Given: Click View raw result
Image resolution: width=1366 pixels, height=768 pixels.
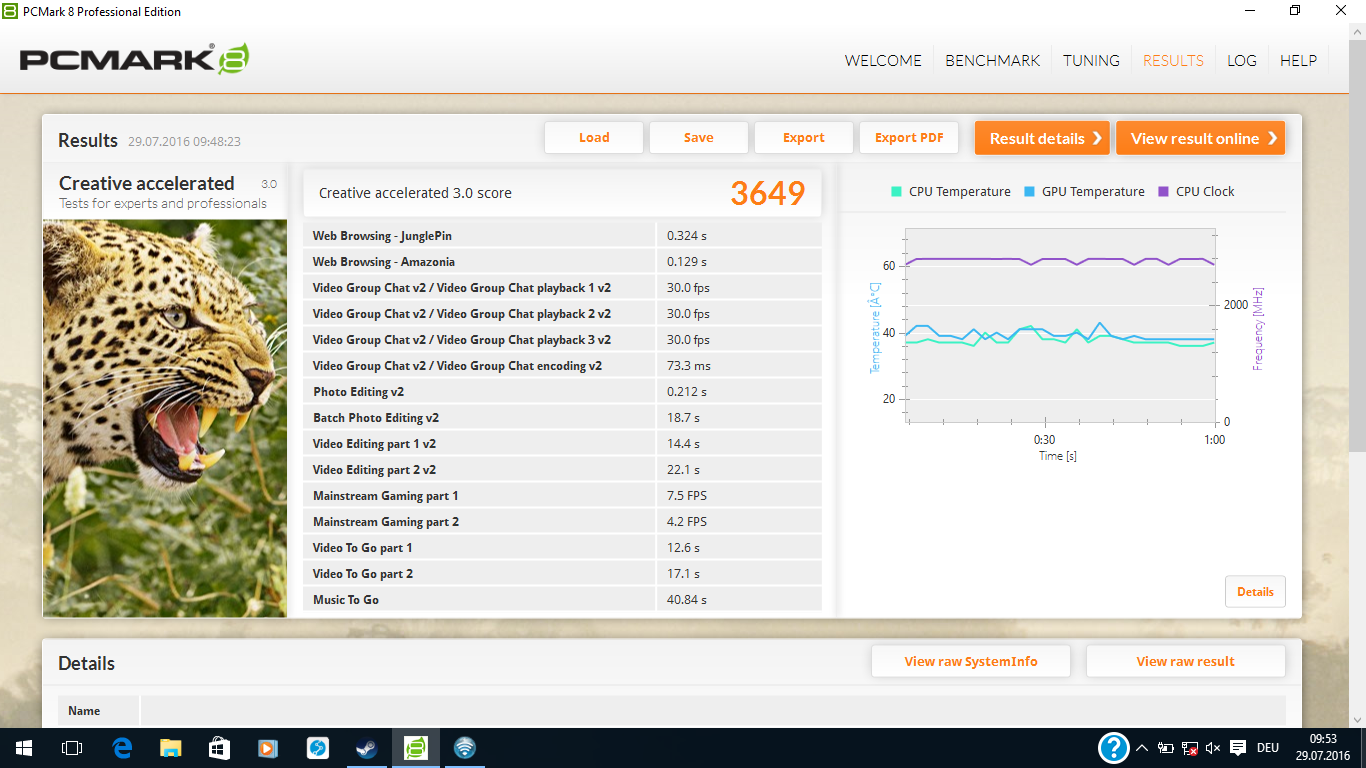Looking at the screenshot, I should (x=1185, y=661).
